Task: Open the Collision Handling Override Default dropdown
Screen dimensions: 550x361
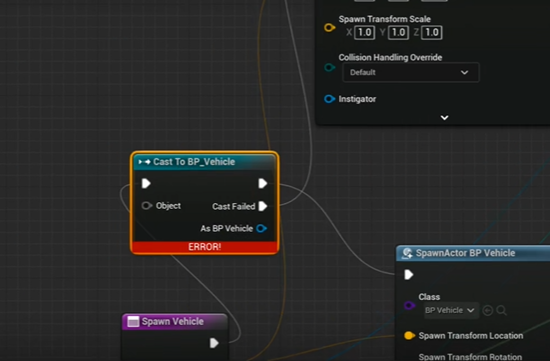Action: [411, 72]
